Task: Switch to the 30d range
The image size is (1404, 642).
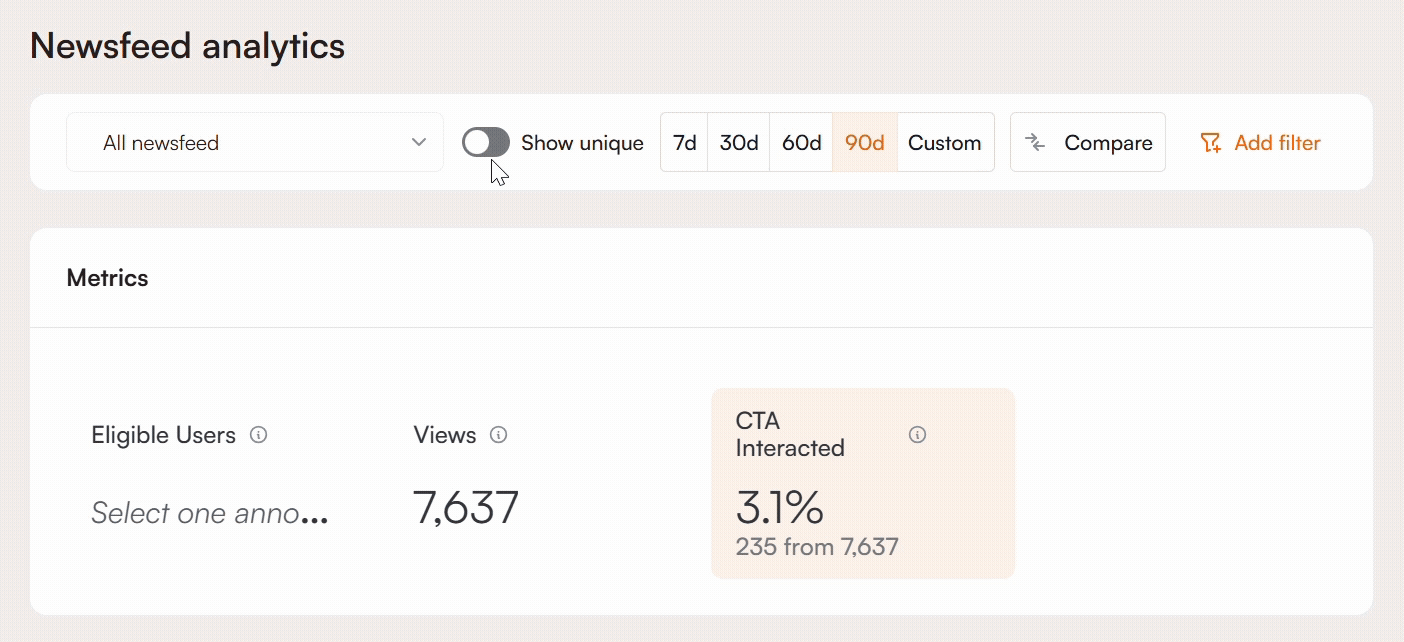Action: 739,143
